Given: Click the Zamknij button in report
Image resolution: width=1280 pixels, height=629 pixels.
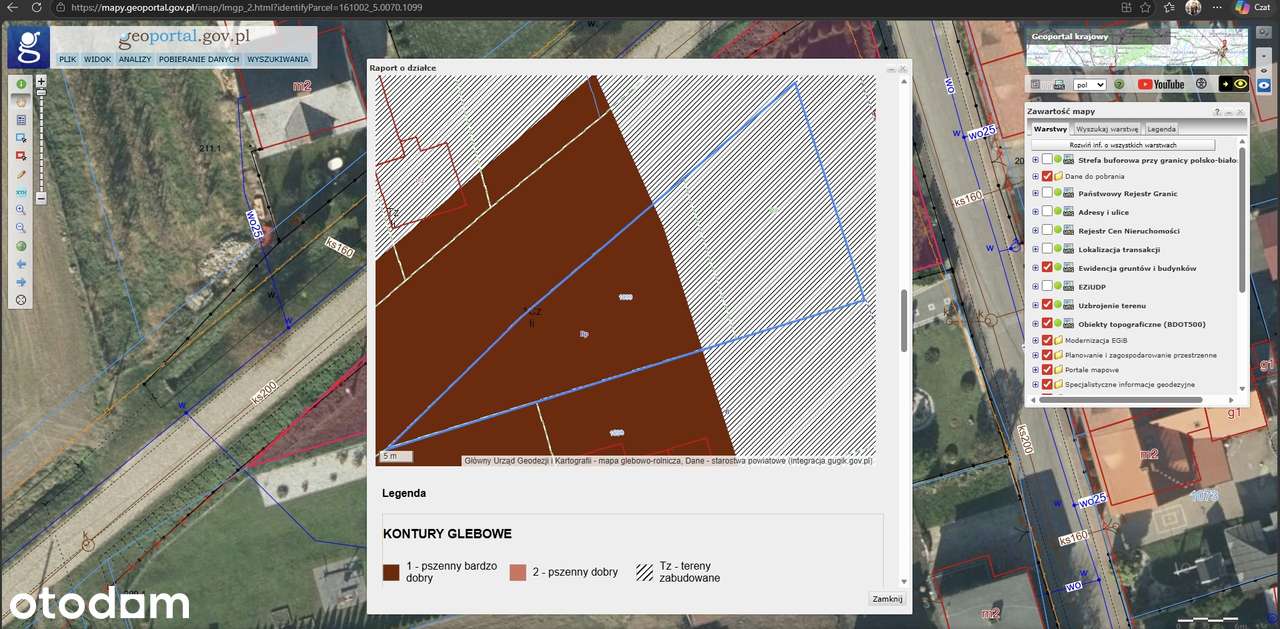Looking at the screenshot, I should coord(887,599).
